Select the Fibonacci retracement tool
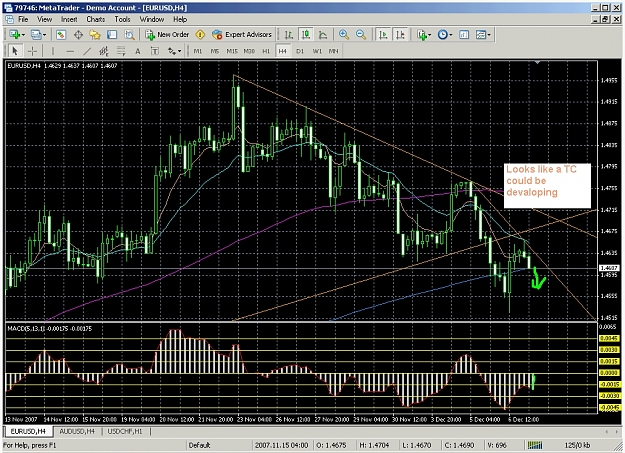This screenshot has width=625, height=453. 121,51
